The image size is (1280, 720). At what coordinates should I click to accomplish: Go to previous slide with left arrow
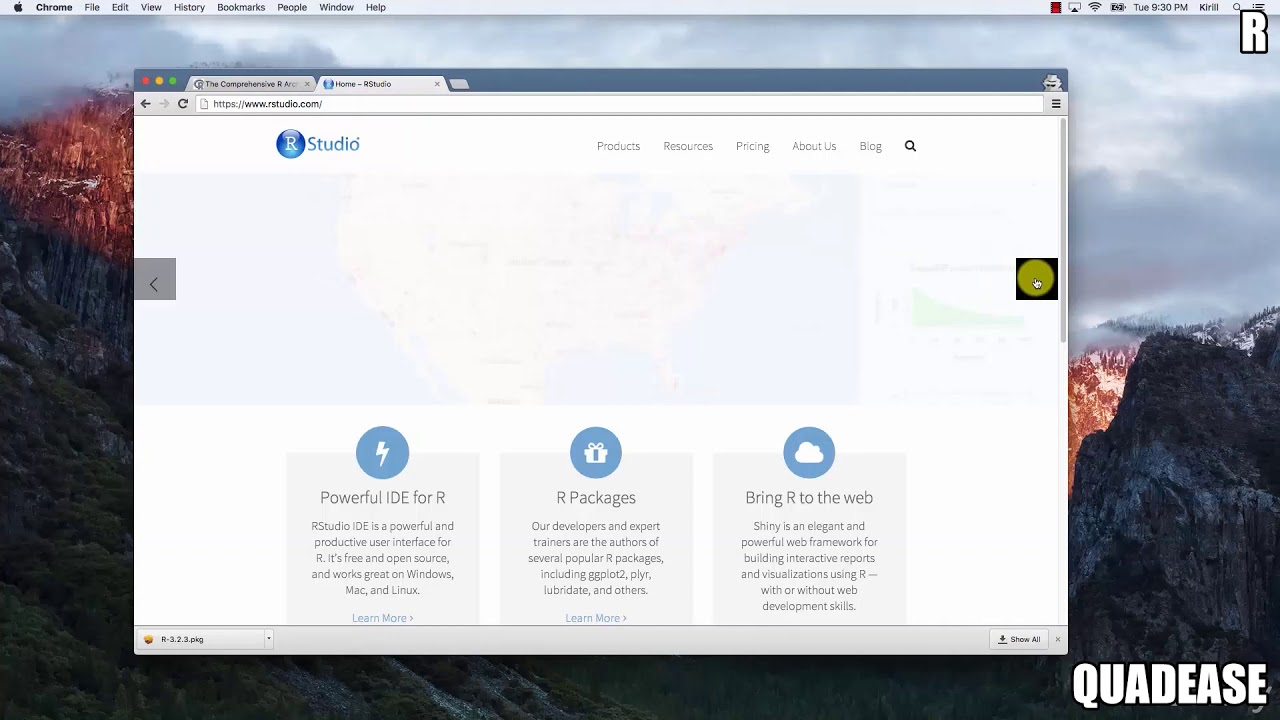click(x=155, y=279)
